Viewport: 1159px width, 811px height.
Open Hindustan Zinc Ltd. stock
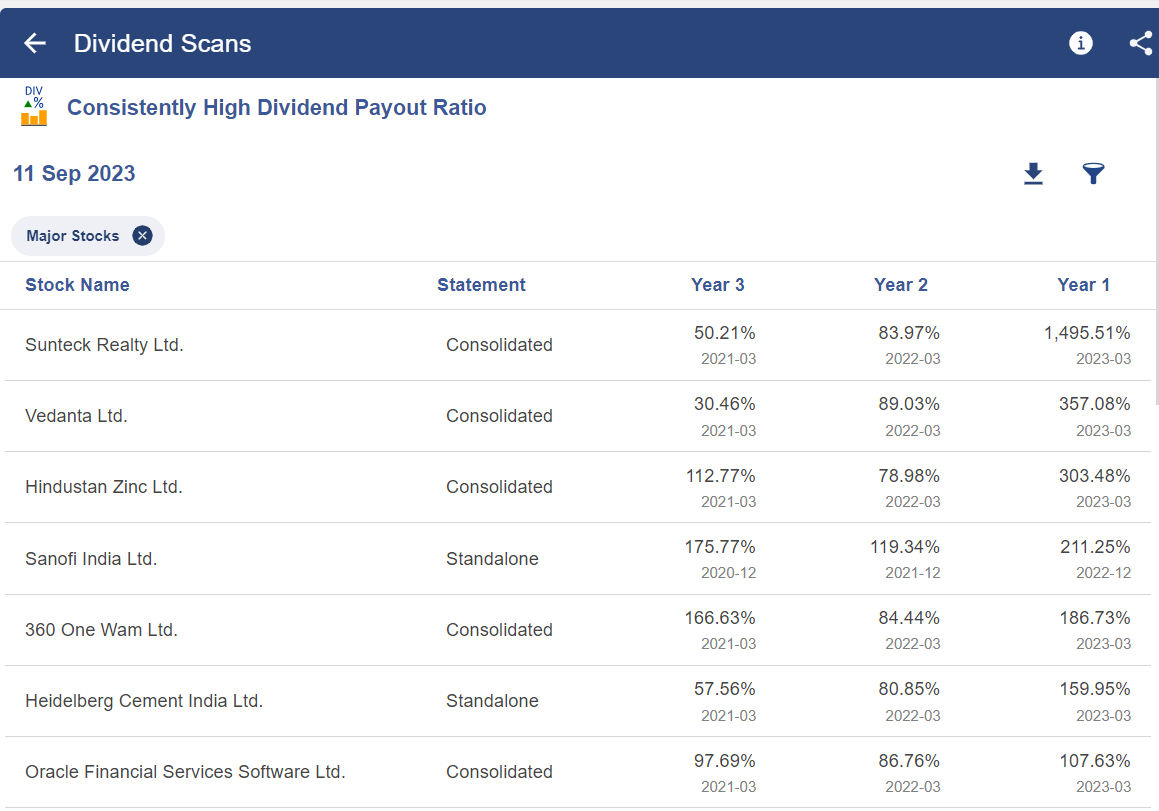tap(103, 487)
